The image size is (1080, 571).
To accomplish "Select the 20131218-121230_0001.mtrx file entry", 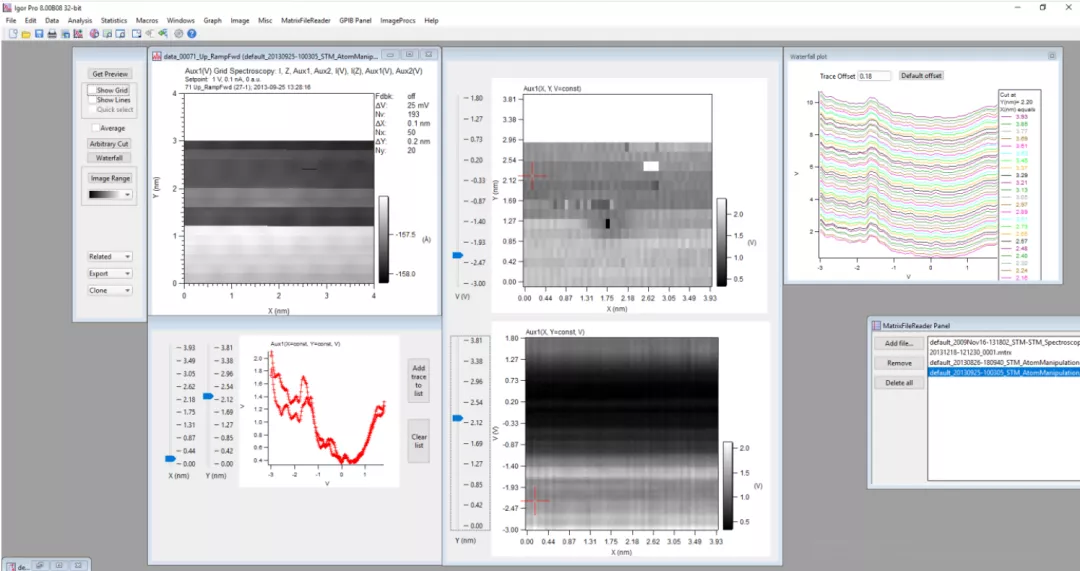I will tap(1004, 352).
